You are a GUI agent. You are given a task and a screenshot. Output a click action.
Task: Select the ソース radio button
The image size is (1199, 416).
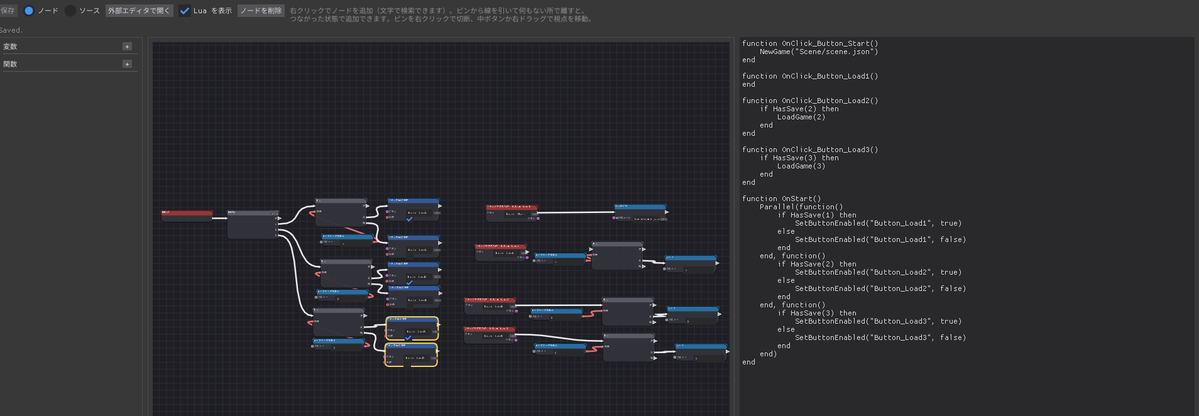70,11
